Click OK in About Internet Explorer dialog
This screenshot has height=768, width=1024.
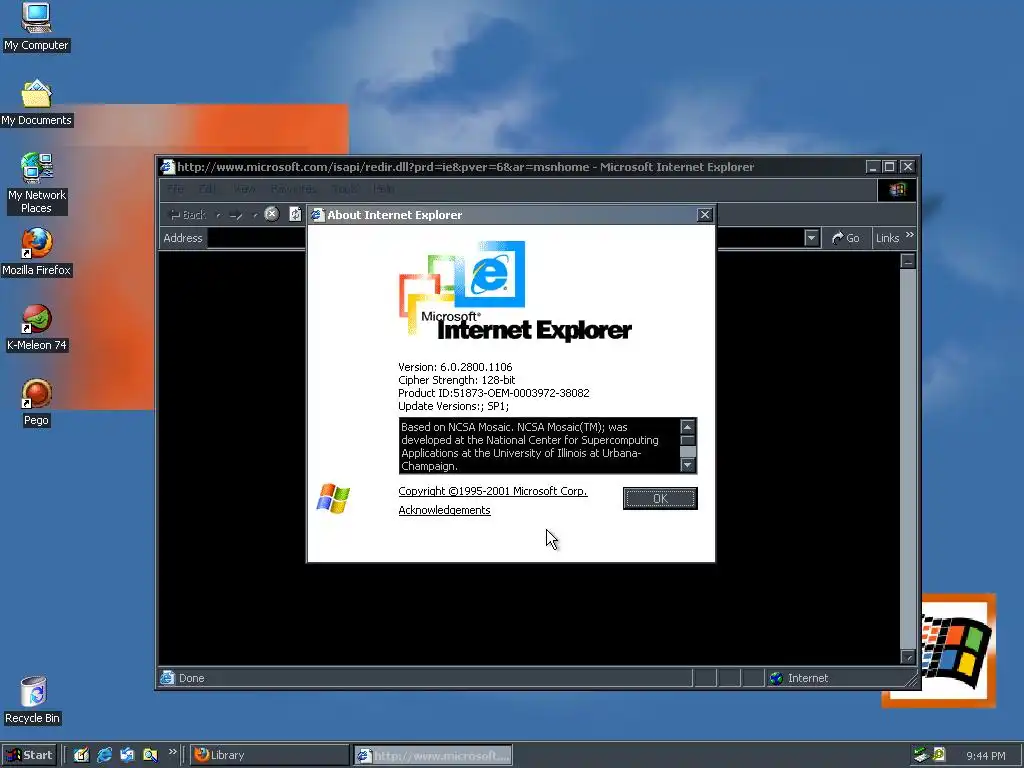pos(660,498)
